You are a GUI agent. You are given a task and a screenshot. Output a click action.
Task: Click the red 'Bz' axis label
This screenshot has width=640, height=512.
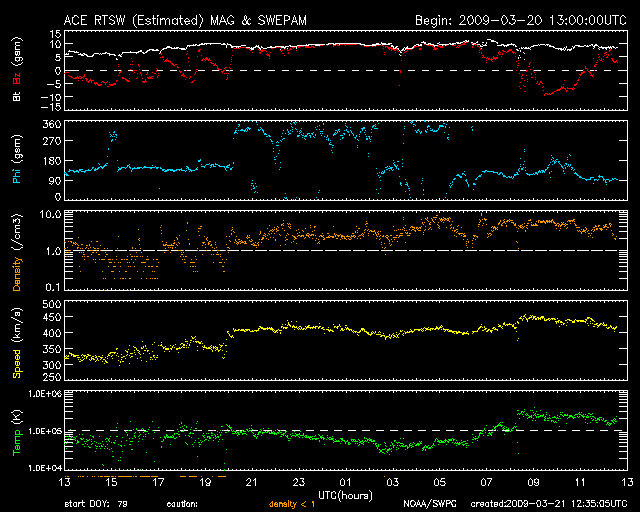coord(17,77)
